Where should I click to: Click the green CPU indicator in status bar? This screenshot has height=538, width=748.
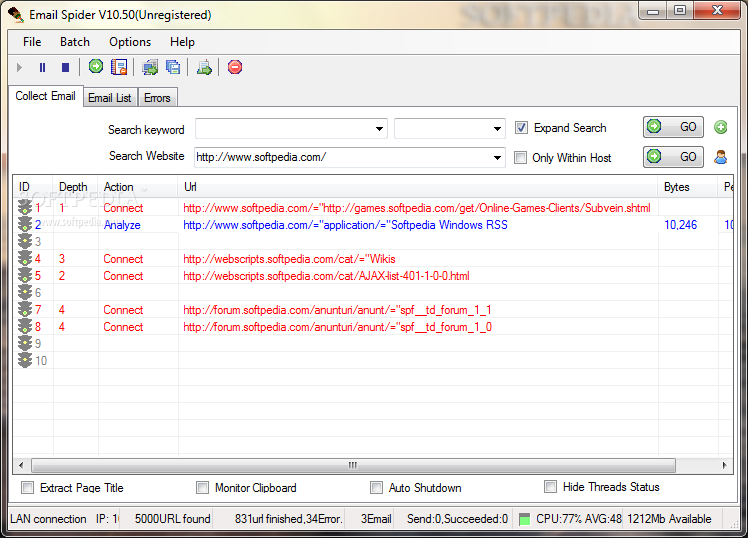pyautogui.click(x=524, y=519)
